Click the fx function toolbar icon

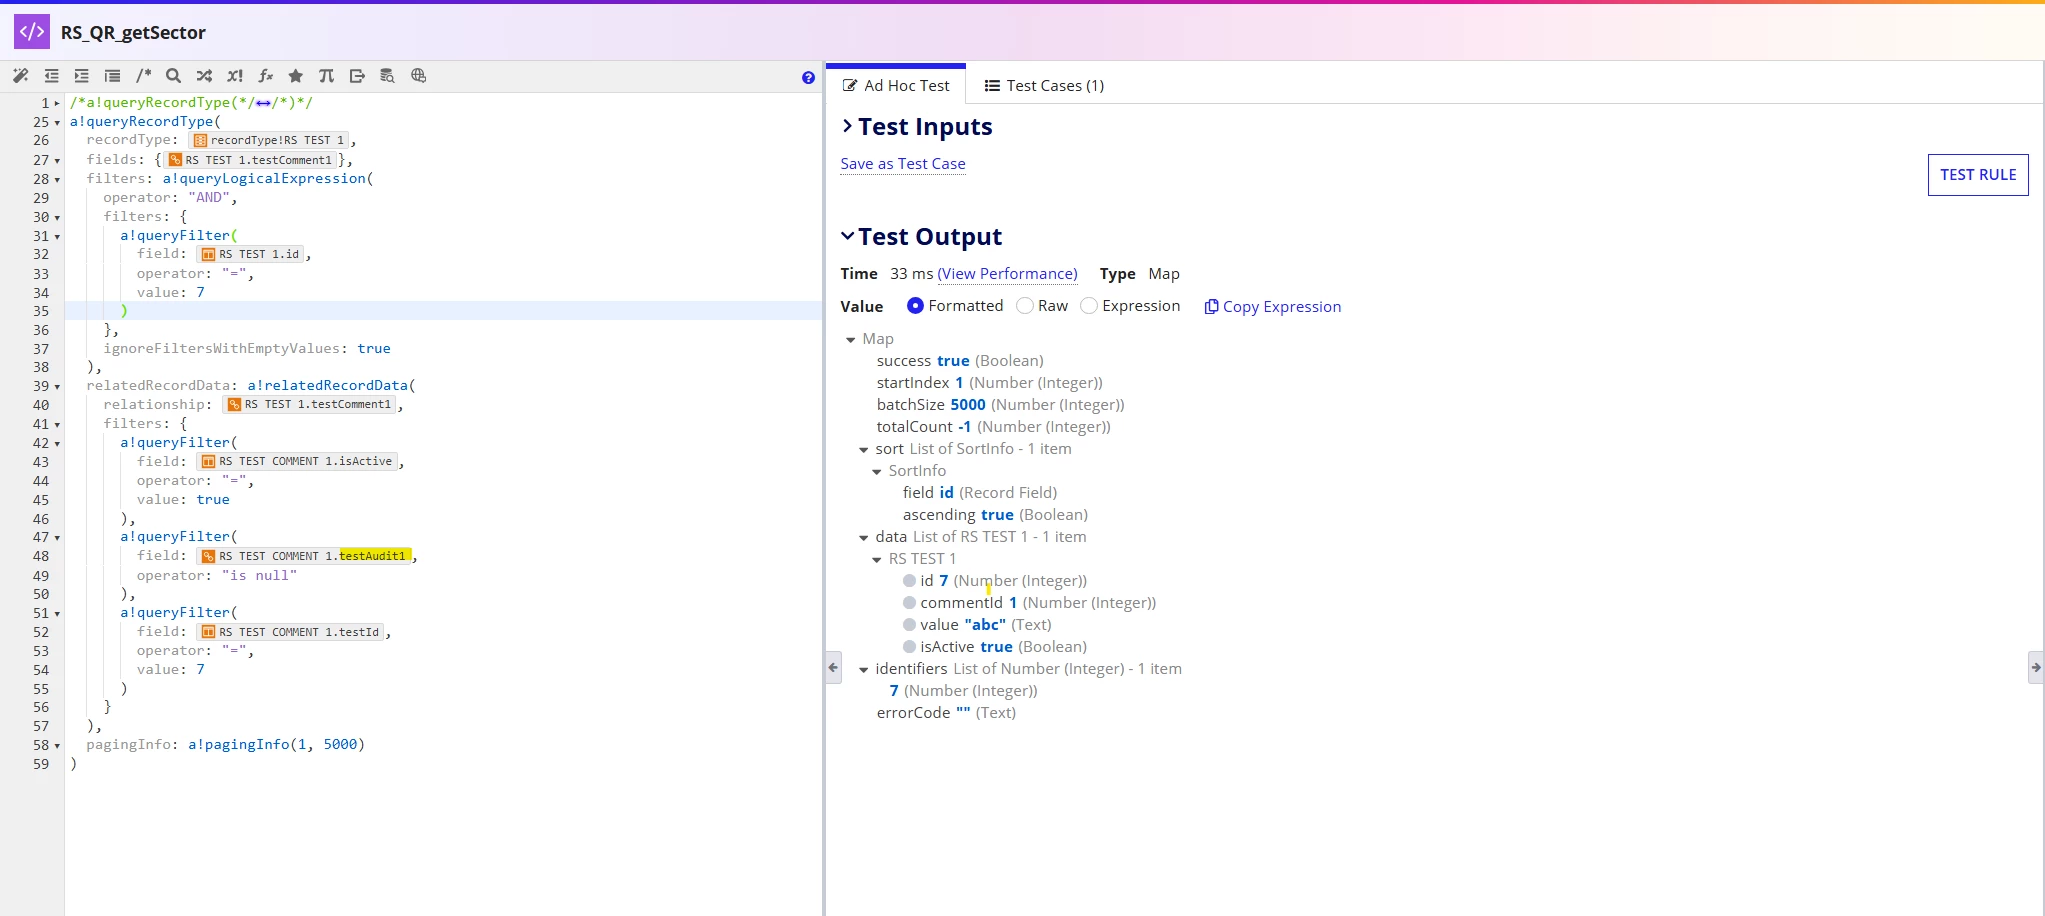pyautogui.click(x=265, y=76)
